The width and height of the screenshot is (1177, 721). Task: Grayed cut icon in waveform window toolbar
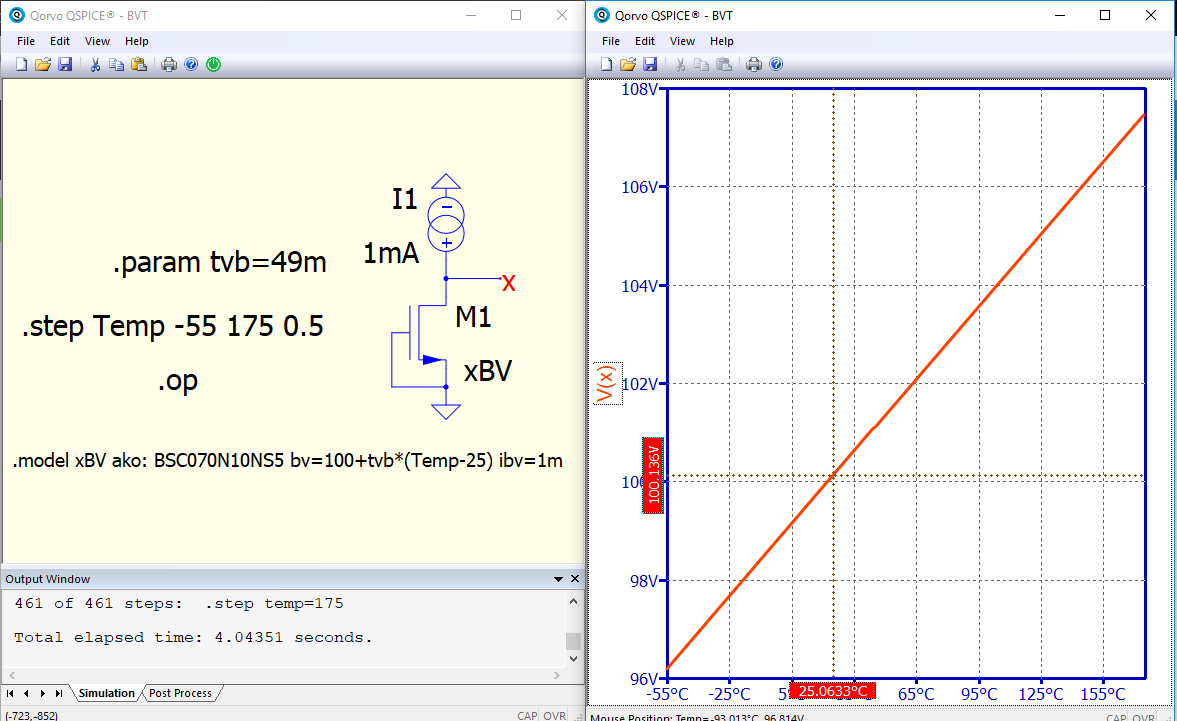(x=680, y=65)
